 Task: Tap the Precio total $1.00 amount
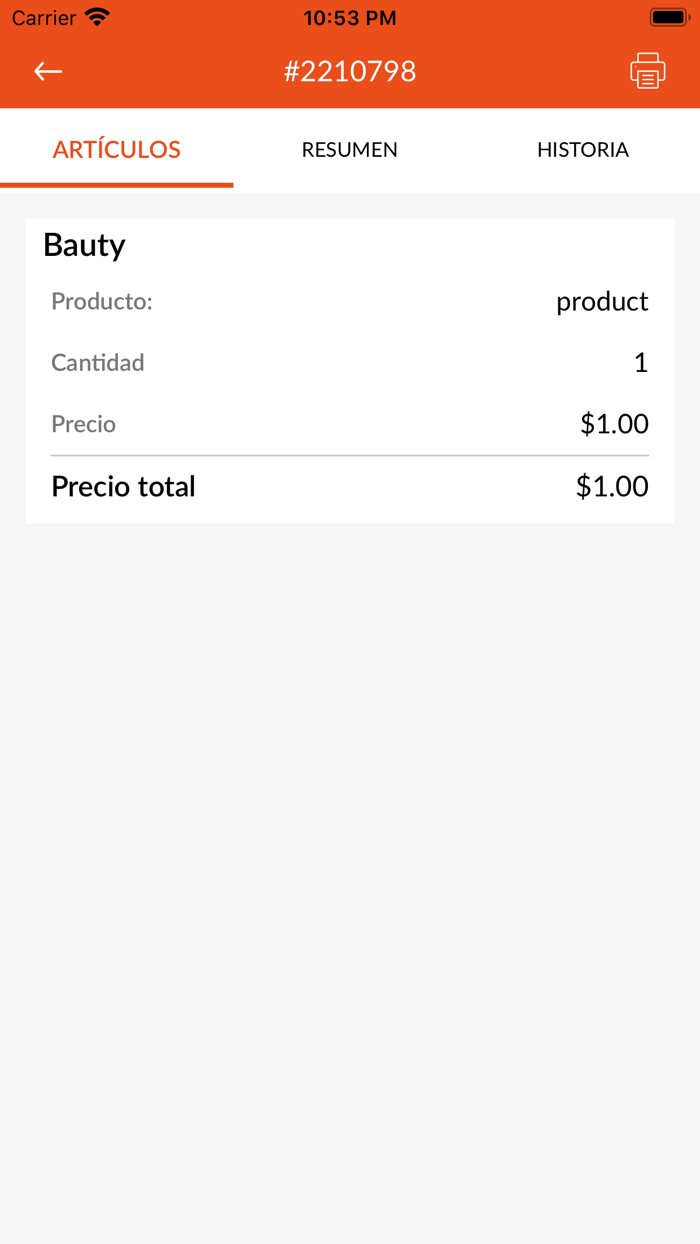[x=612, y=487]
